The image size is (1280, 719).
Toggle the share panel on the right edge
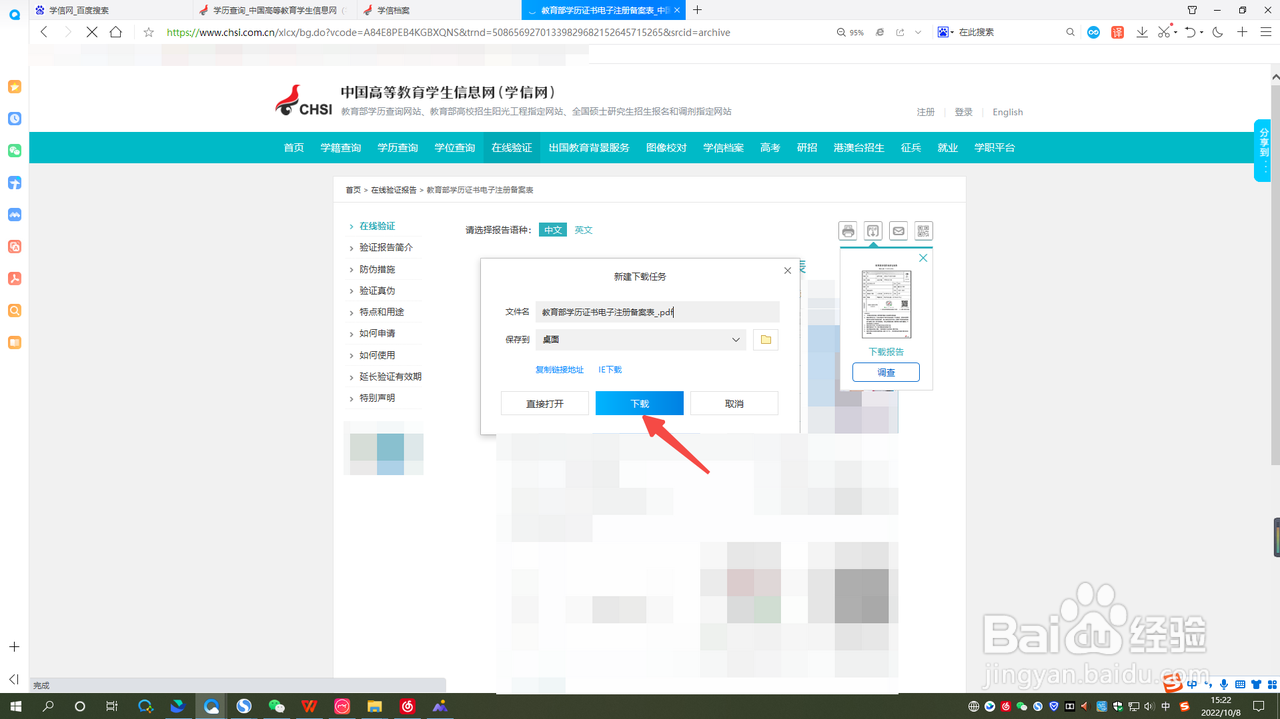click(x=1263, y=150)
